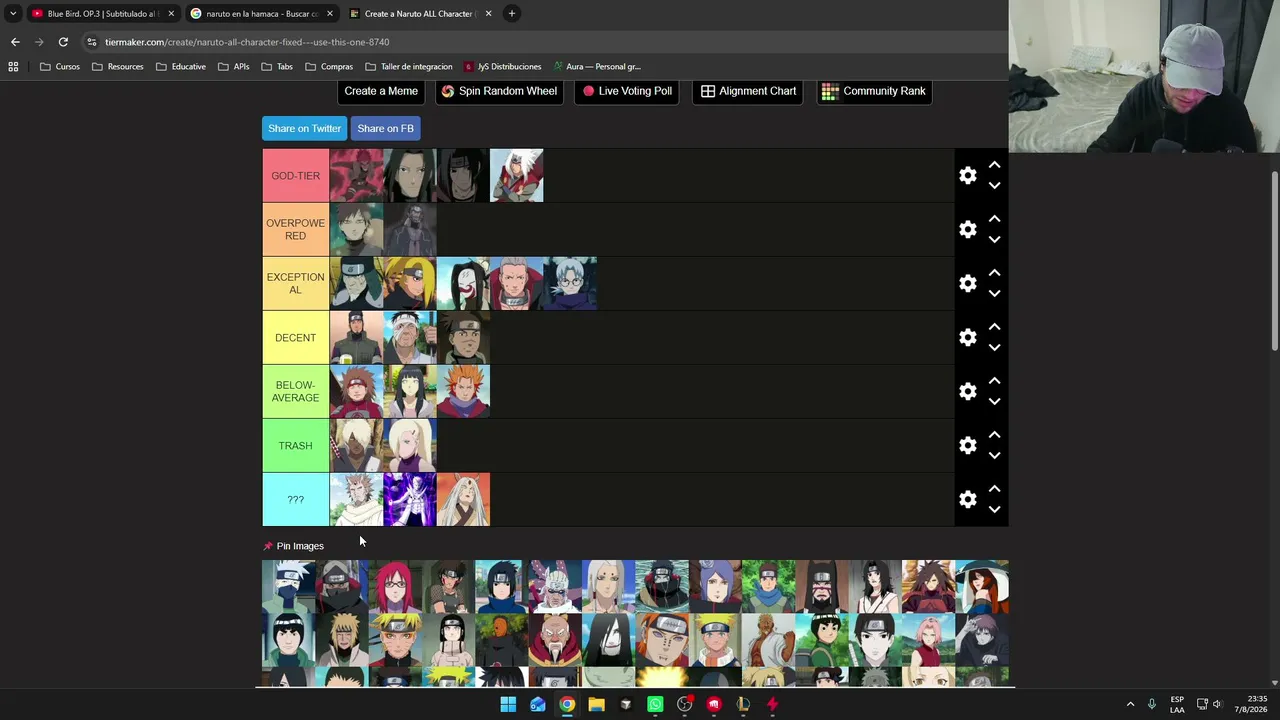The width and height of the screenshot is (1280, 720).
Task: Click the page vertical scrollbar
Action: click(1275, 260)
